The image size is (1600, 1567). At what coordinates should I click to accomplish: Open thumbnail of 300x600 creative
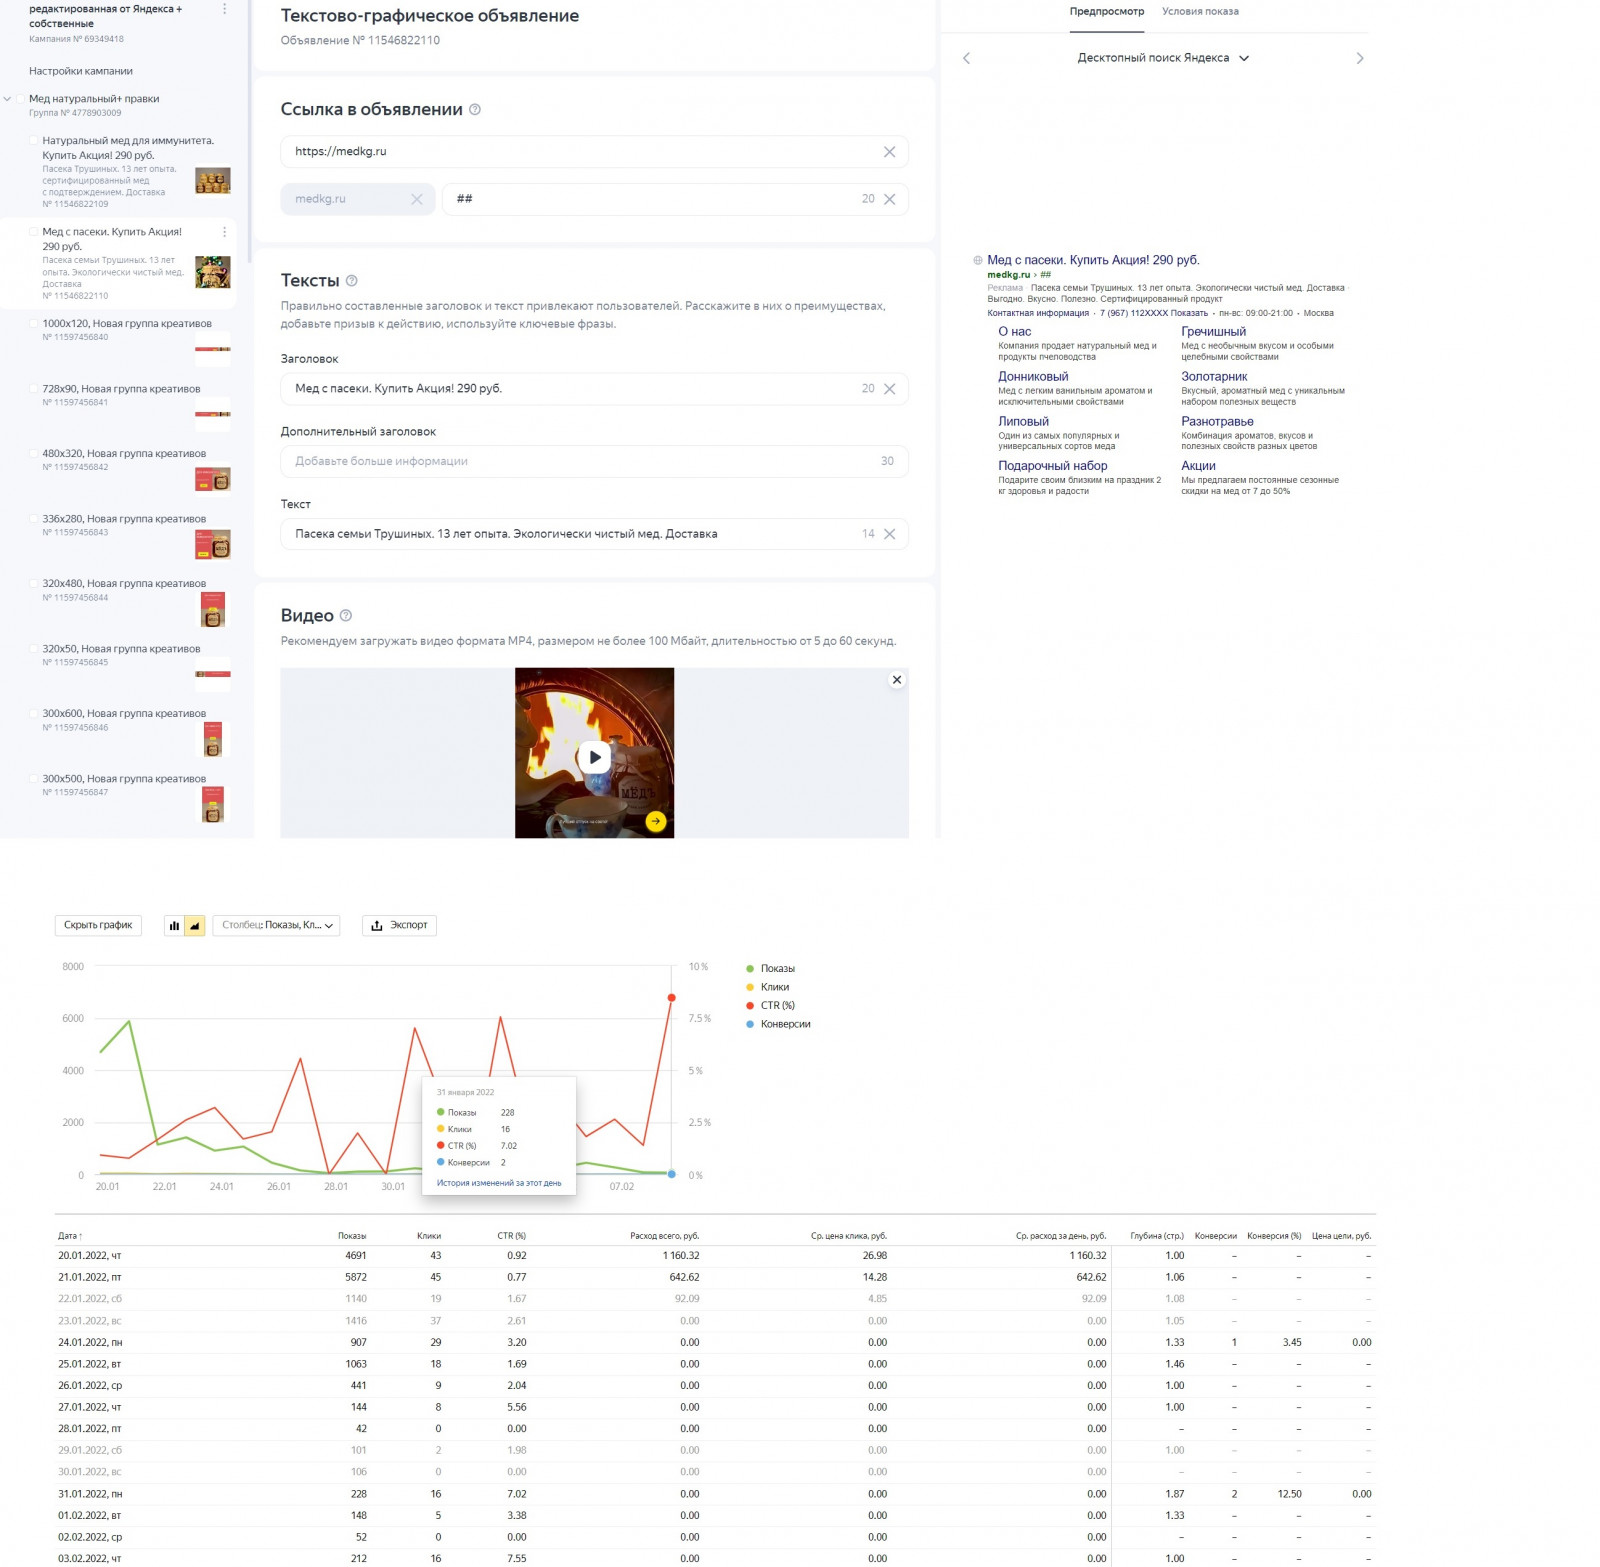[x=213, y=740]
